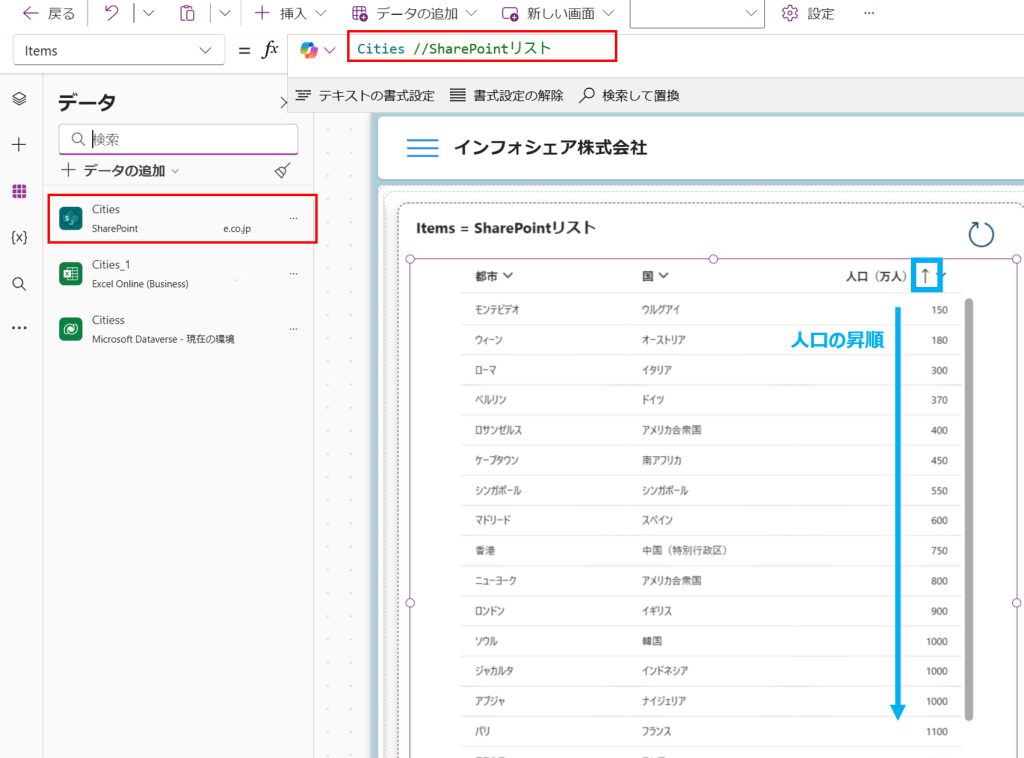Viewport: 1024px width, 758px height.
Task: Open 設定 settings in the toolbar
Action: click(808, 14)
